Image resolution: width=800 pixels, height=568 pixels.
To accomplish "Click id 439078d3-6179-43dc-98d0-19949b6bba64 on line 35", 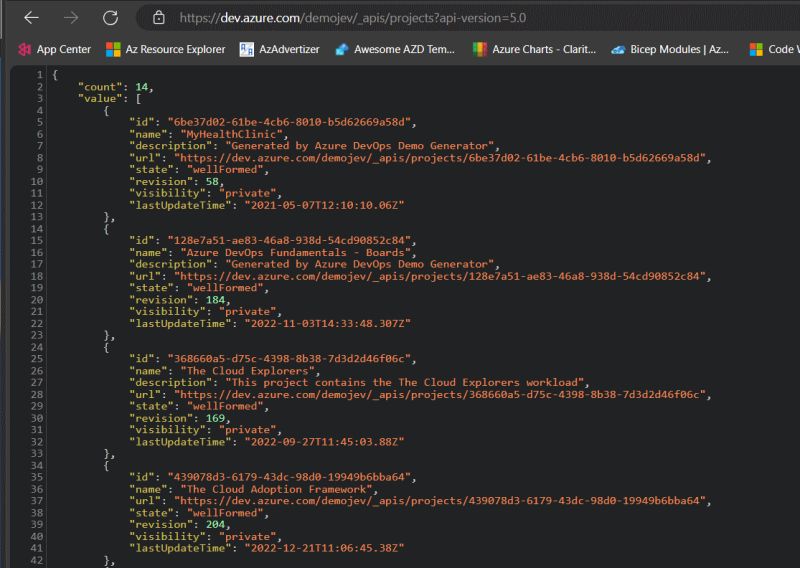I will click(x=289, y=477).
